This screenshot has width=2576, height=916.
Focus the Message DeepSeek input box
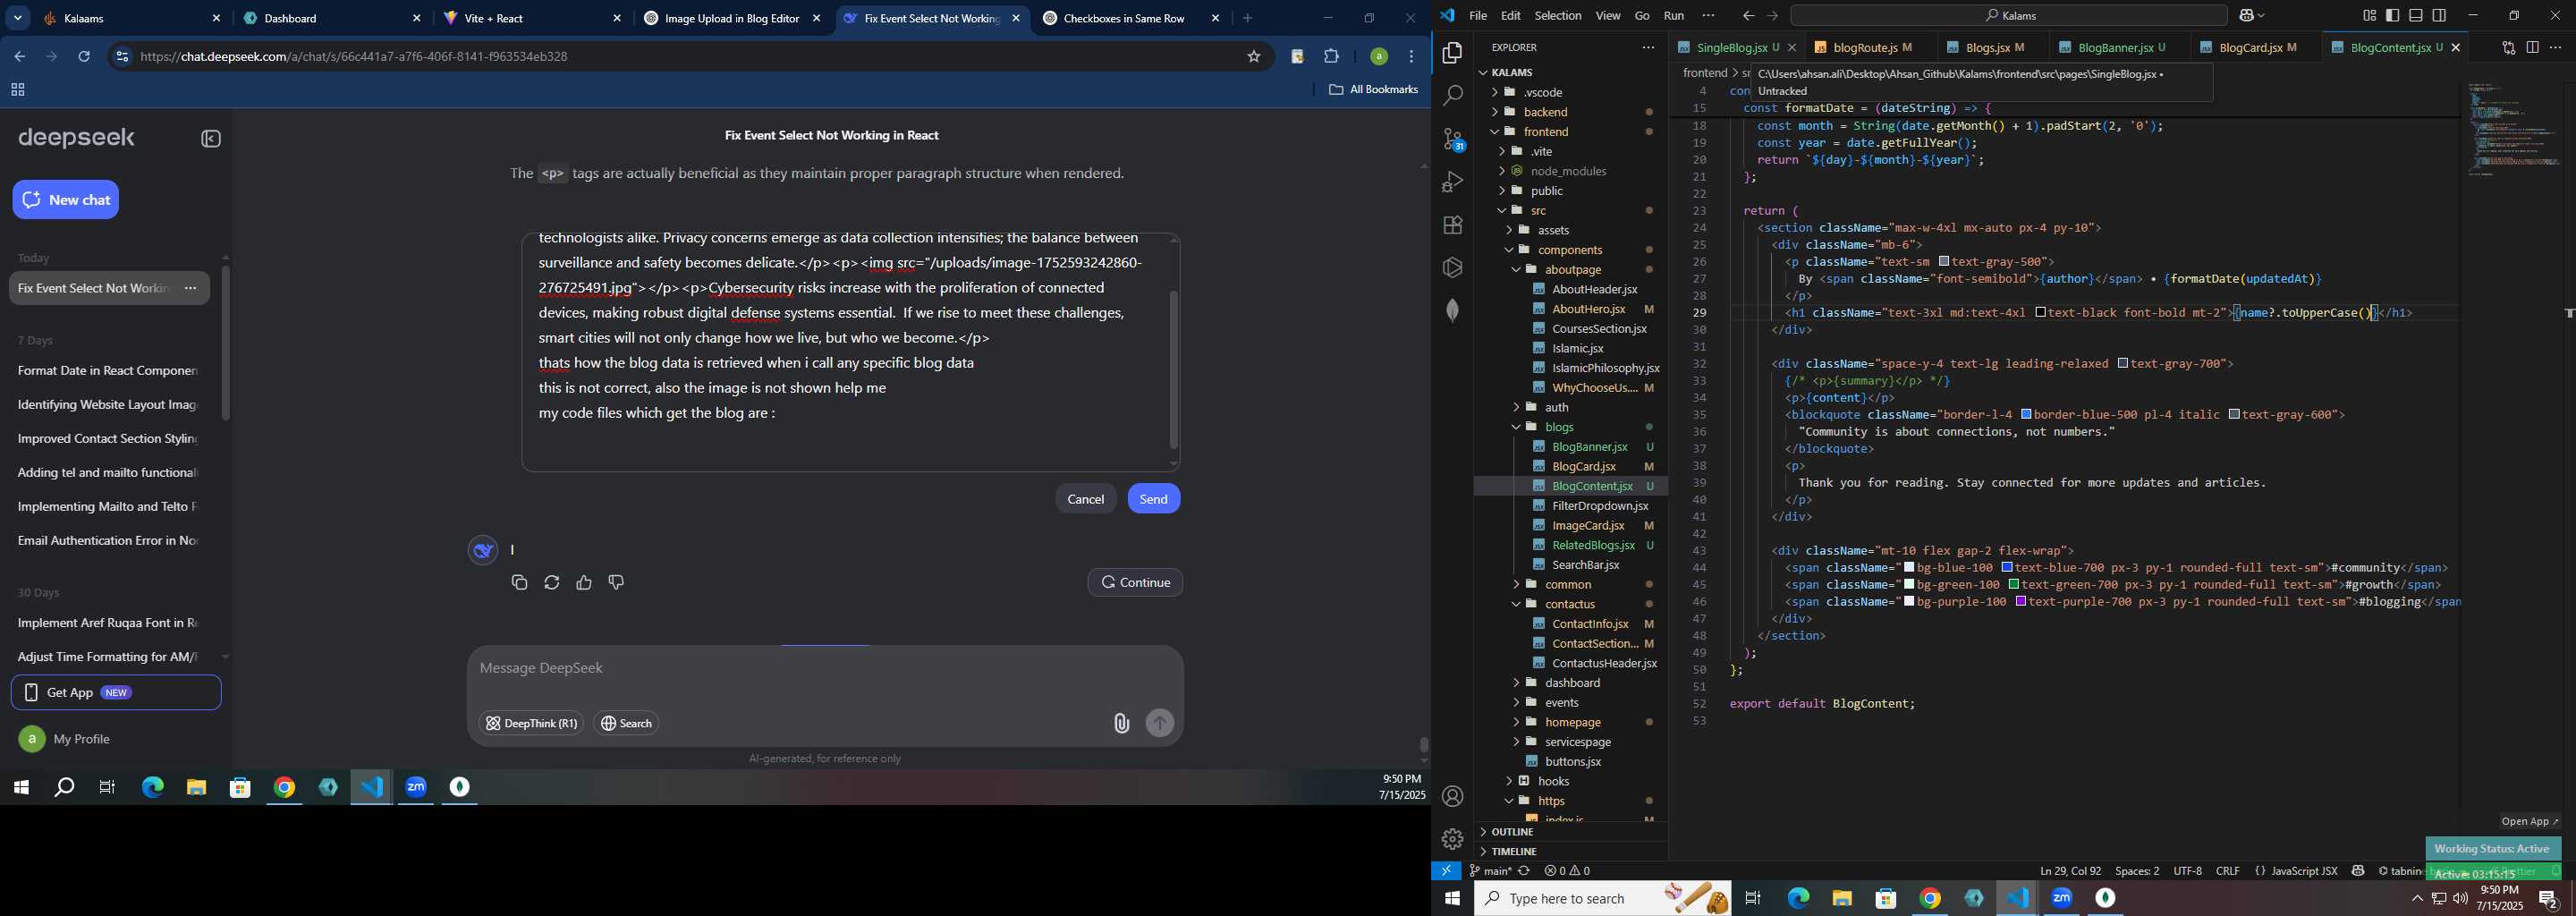tap(825, 669)
